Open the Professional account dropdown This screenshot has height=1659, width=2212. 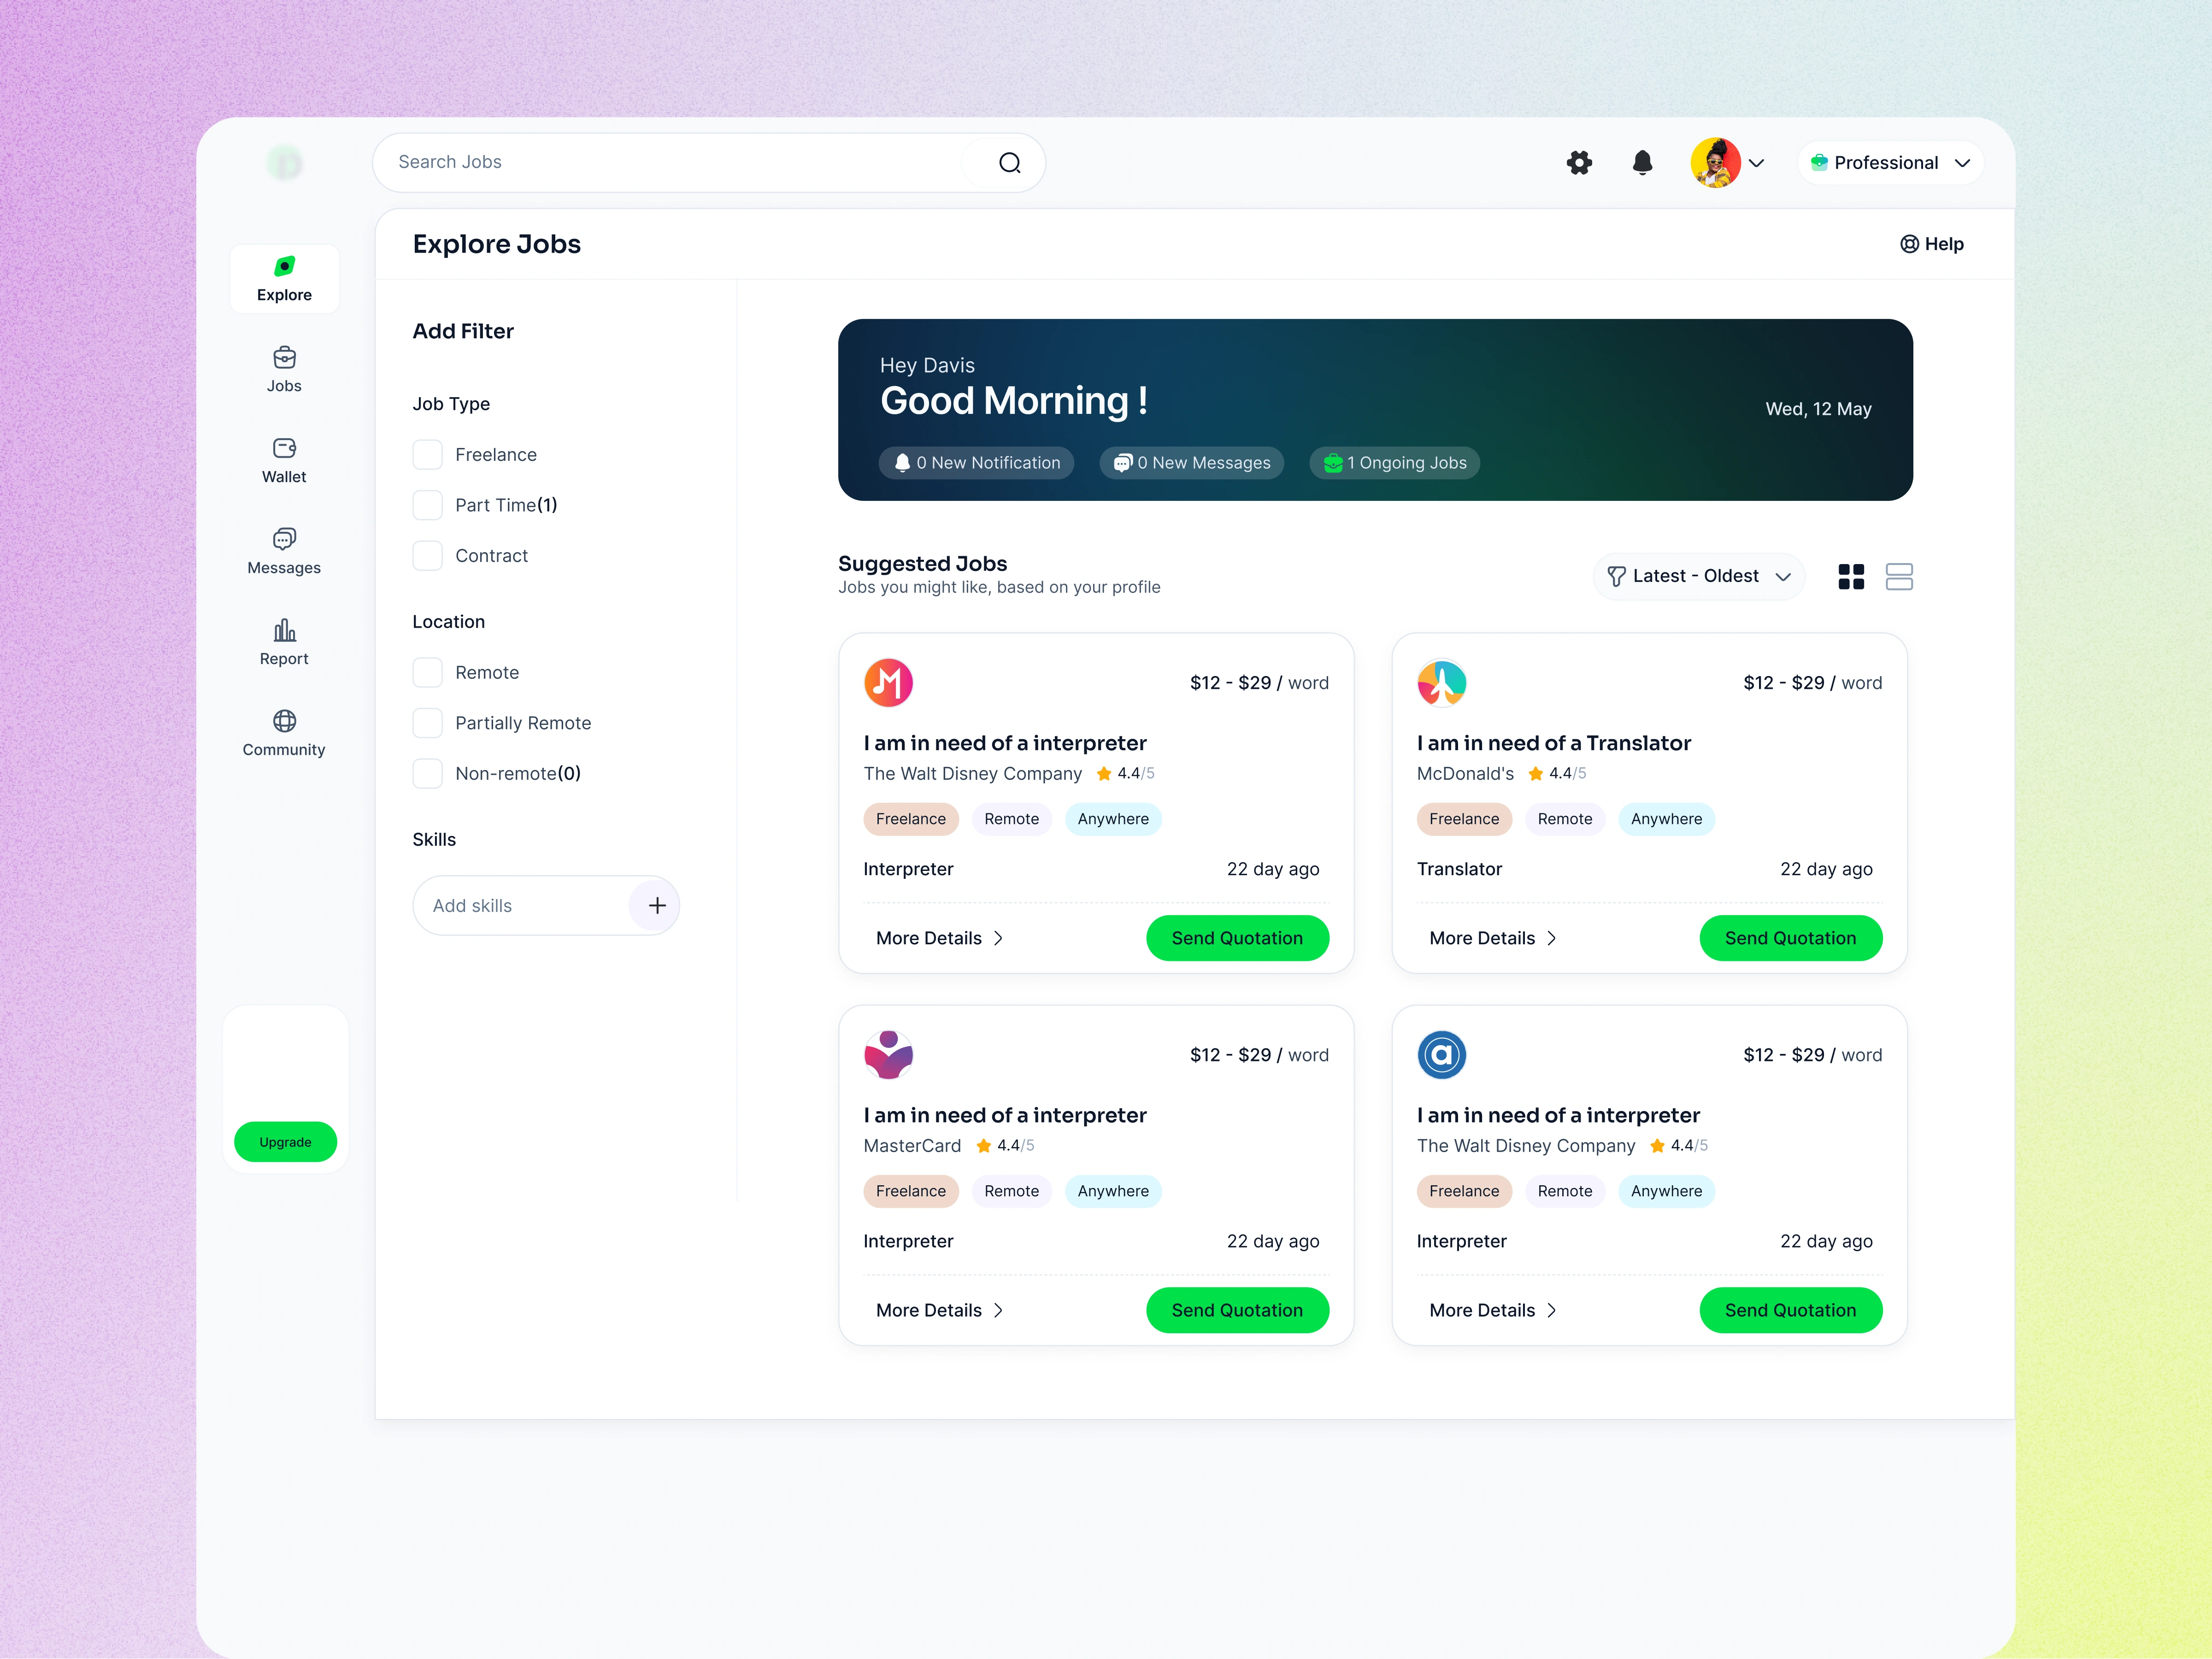coord(1890,162)
